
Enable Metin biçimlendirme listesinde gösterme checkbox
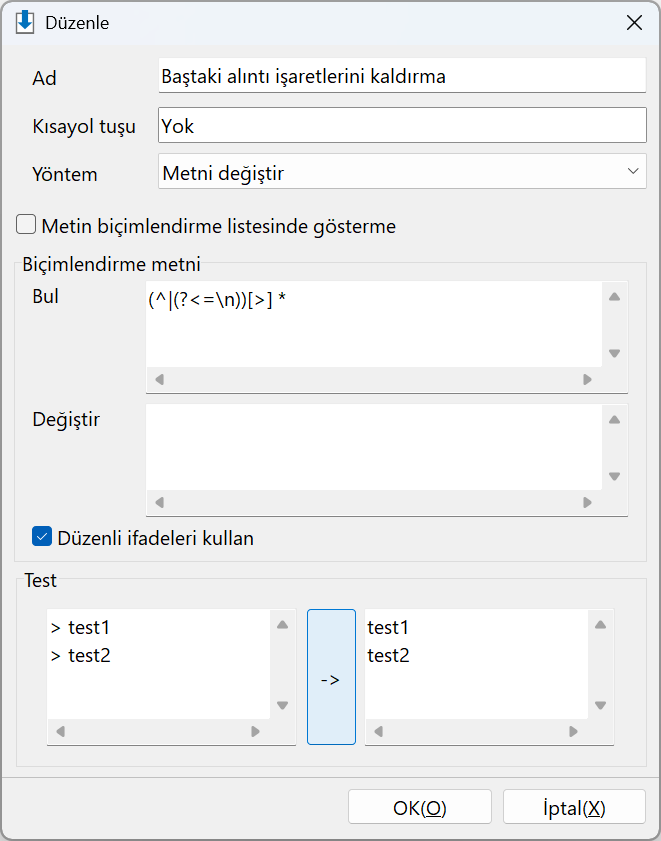click(x=26, y=225)
